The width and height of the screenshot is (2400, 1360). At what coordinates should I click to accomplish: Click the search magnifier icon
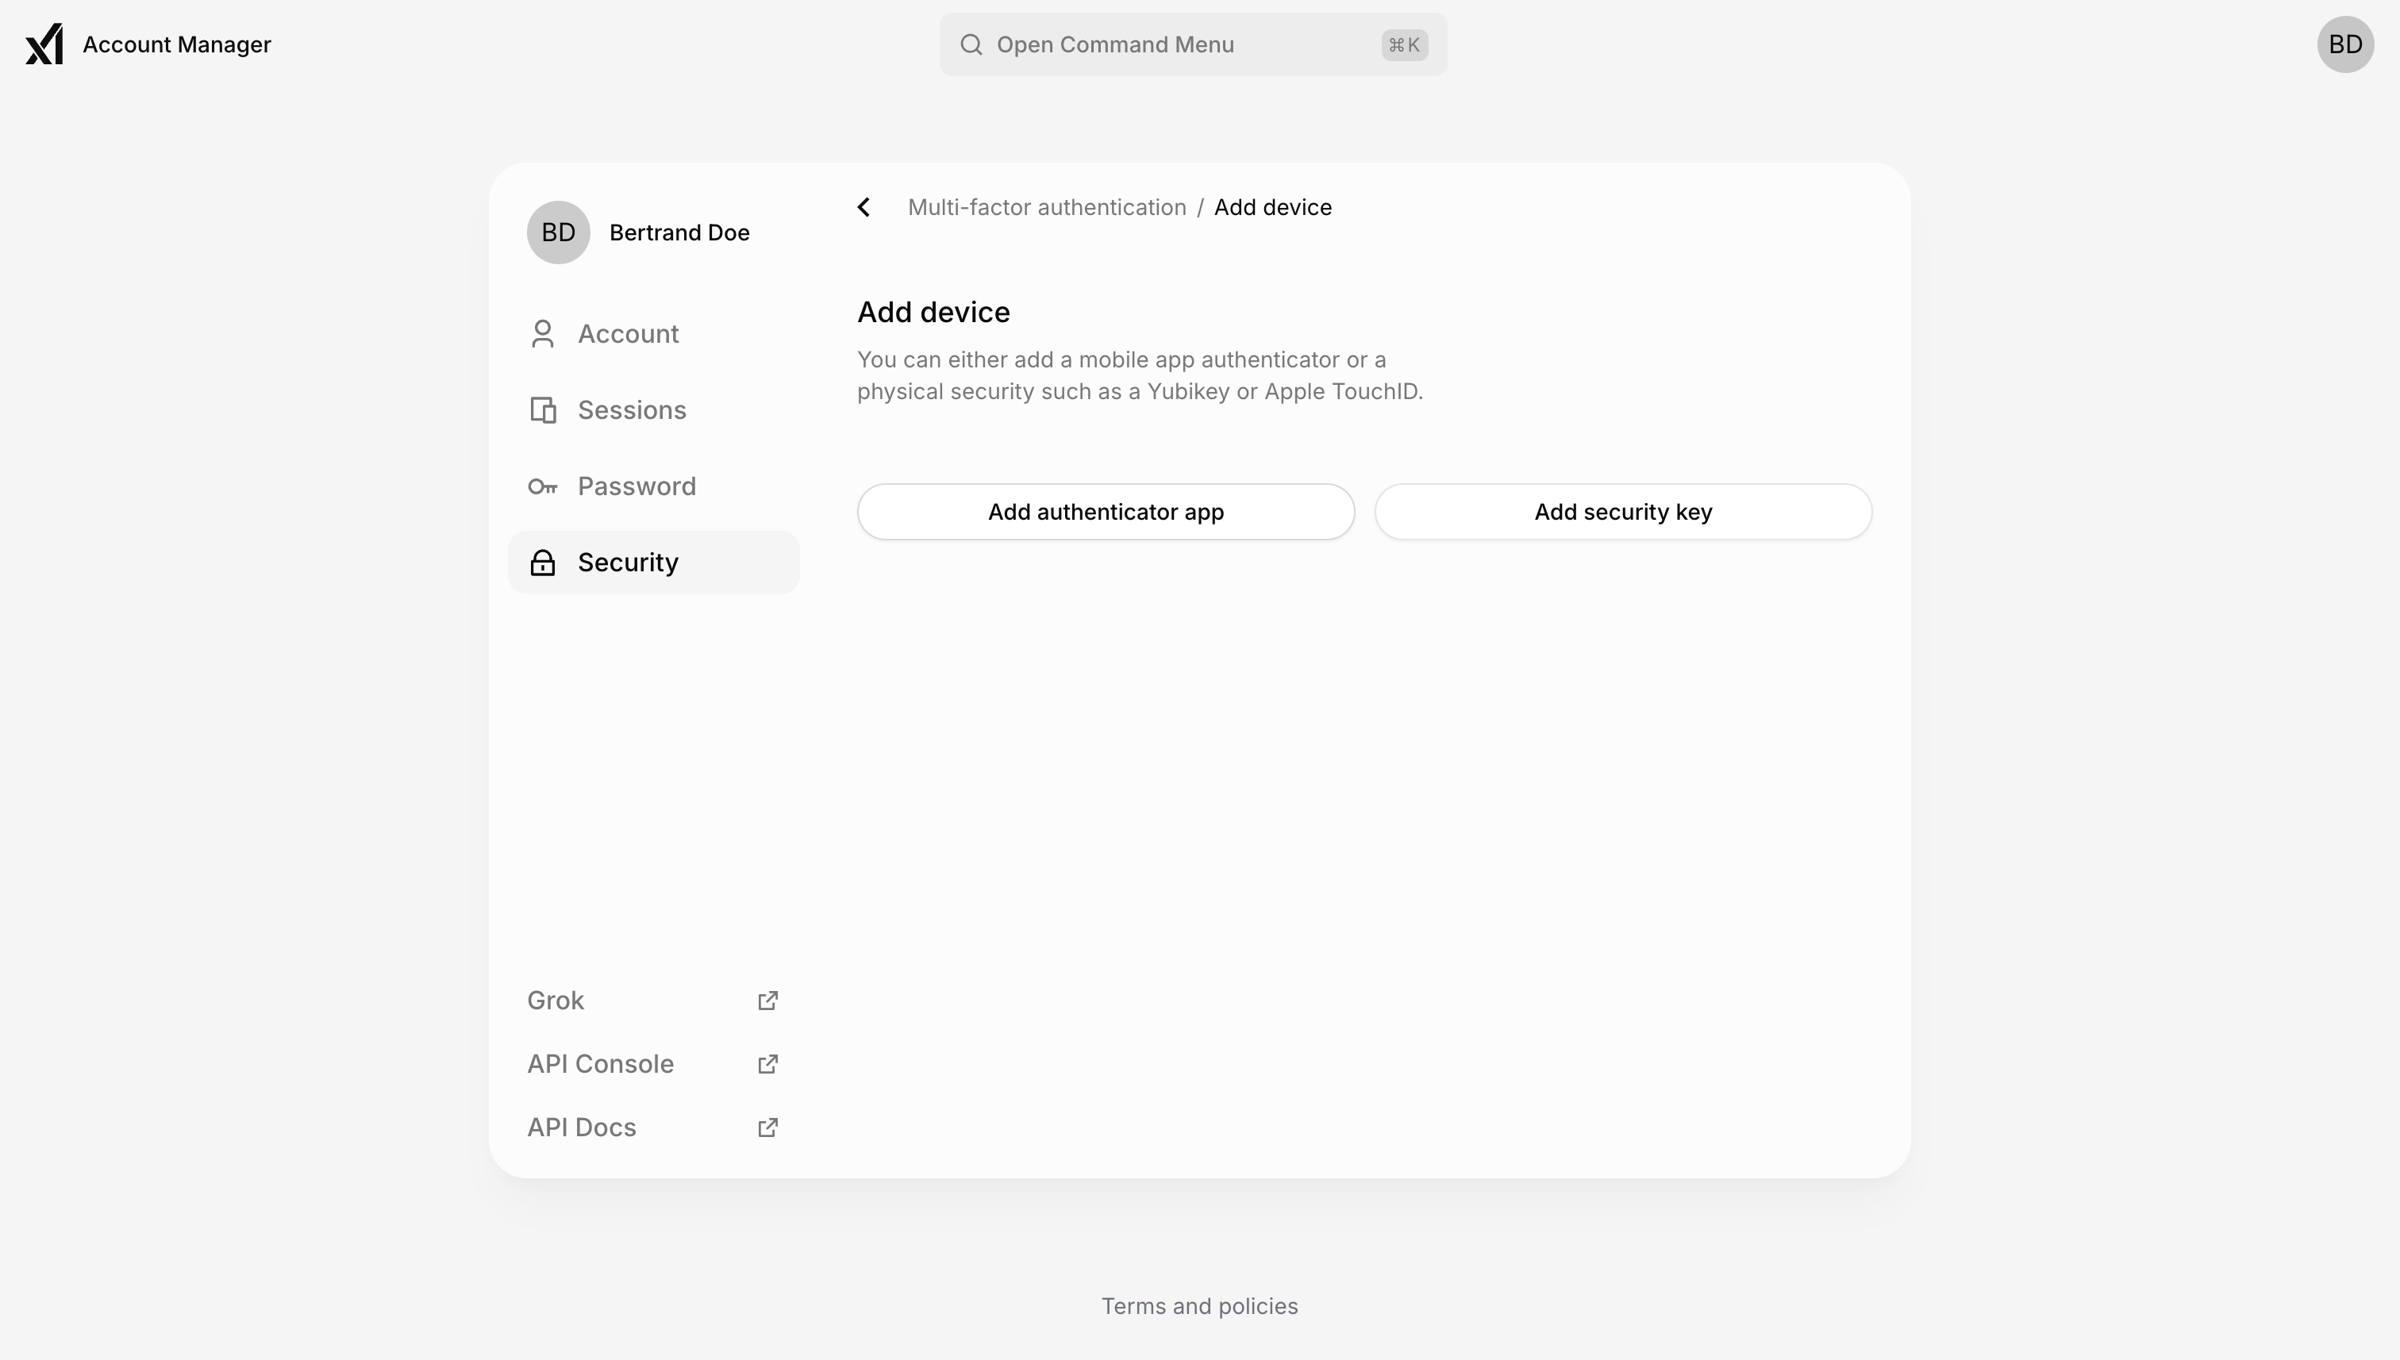971,44
